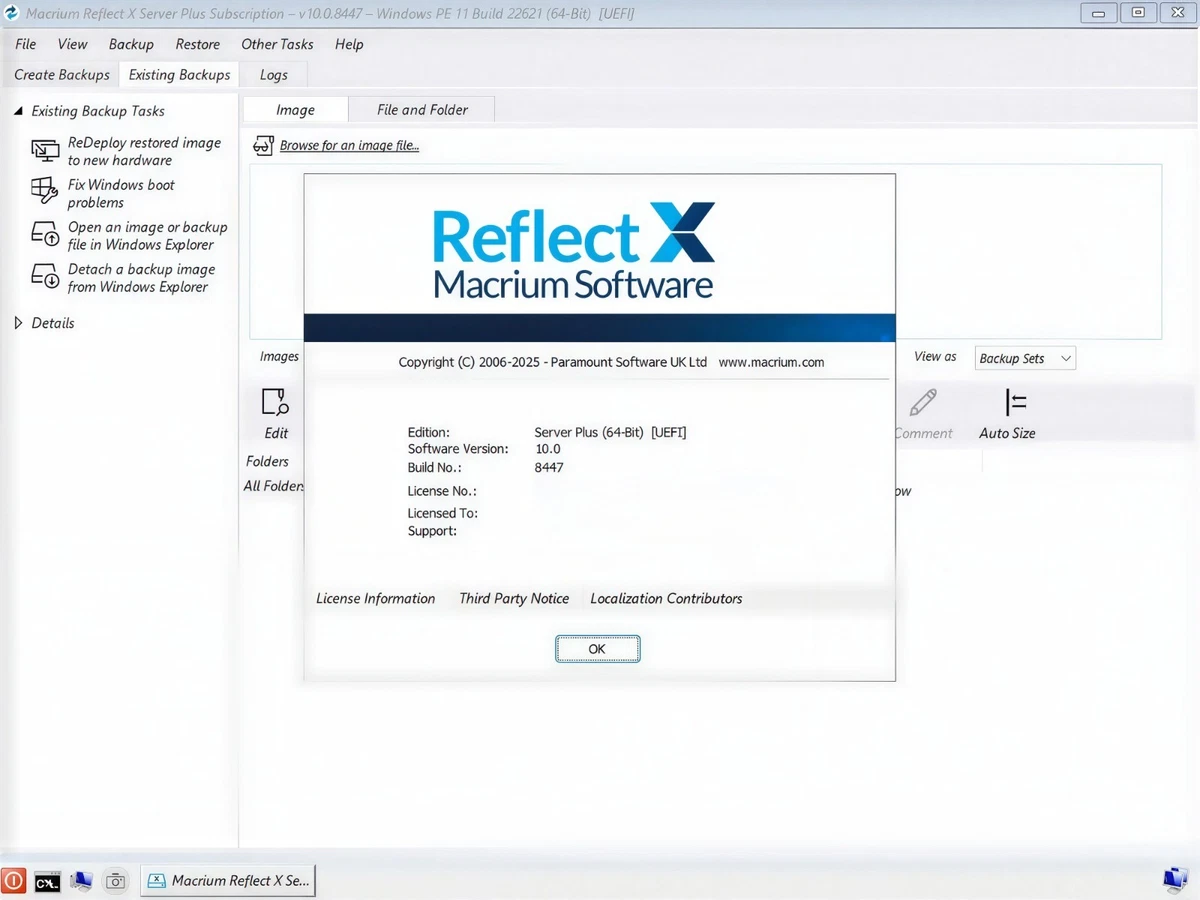This screenshot has width=1200, height=900.
Task: Click the camera screenshot taskbar icon
Action: 116,881
